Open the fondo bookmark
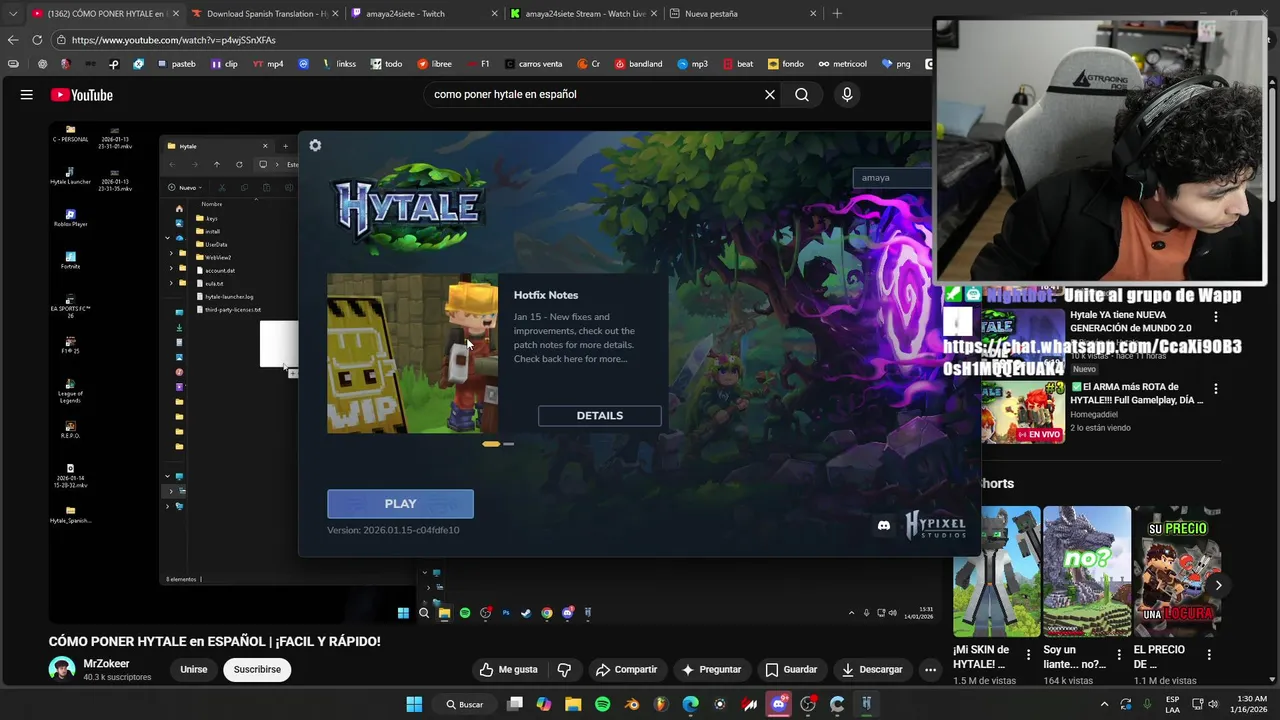1280x720 pixels. (785, 64)
